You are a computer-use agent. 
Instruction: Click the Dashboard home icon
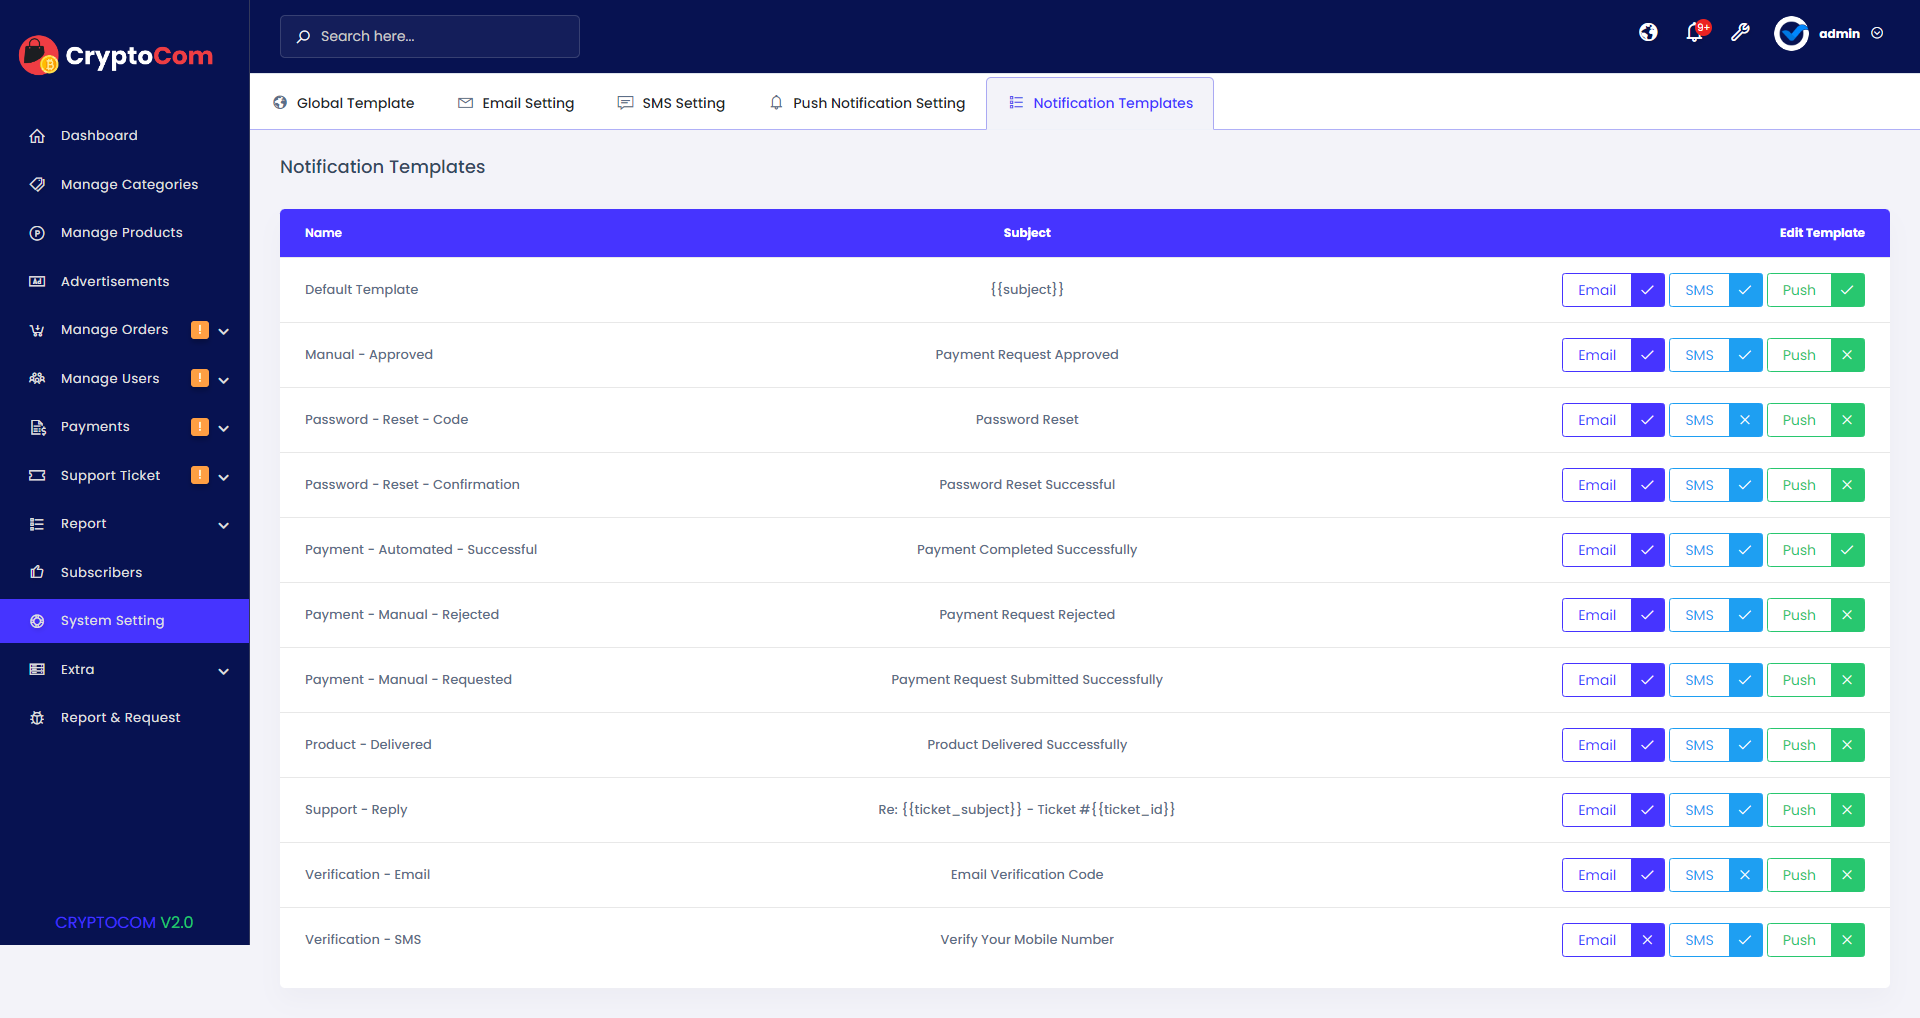coord(37,136)
